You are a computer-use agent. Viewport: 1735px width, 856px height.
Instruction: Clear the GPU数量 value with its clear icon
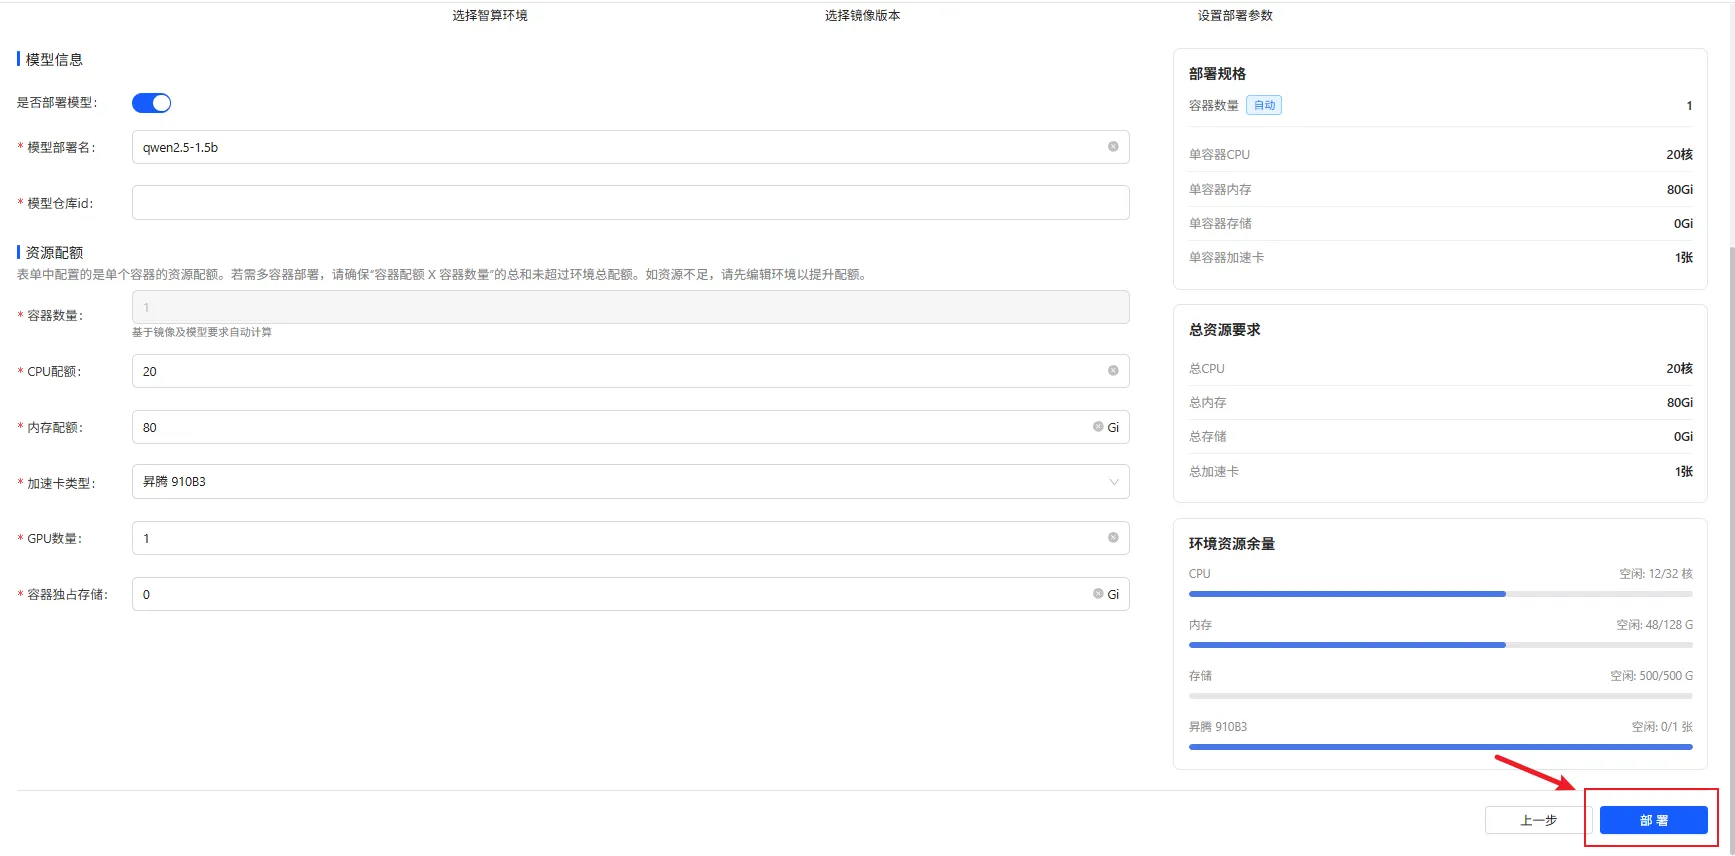[x=1113, y=538]
